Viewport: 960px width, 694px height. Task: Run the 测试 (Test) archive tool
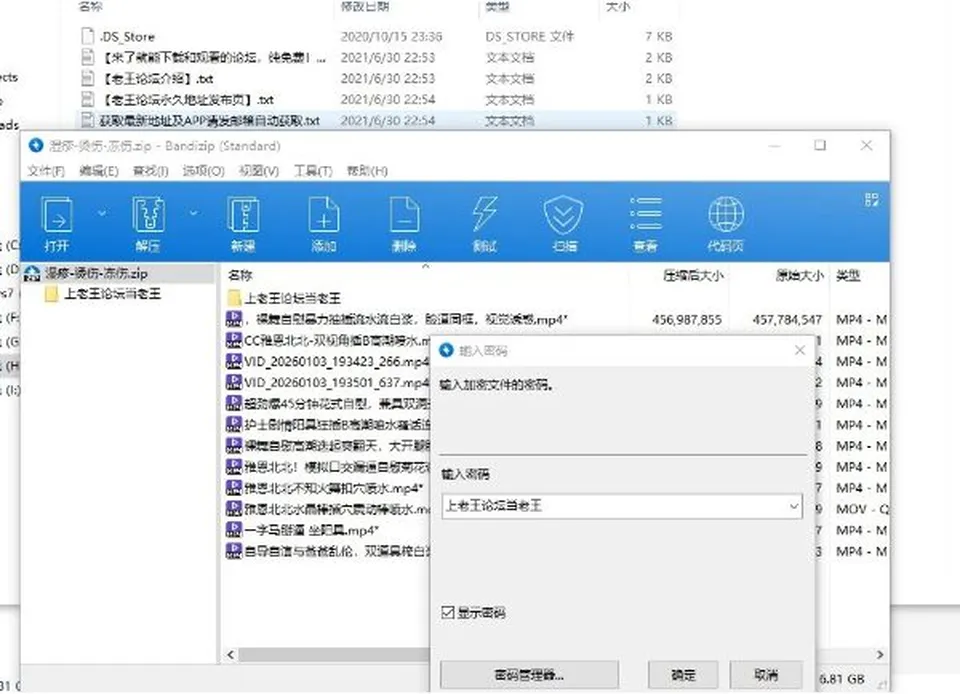pyautogui.click(x=484, y=214)
